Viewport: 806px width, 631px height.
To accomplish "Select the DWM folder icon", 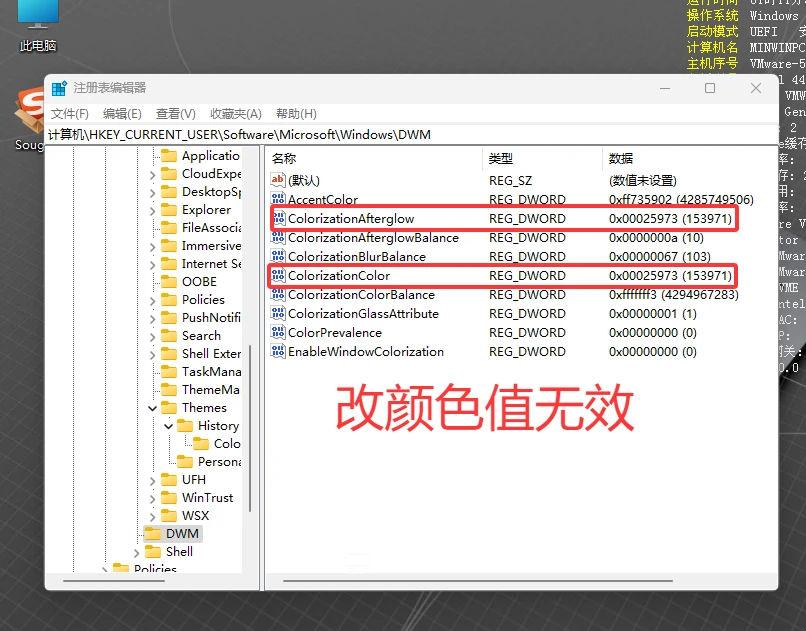I will [x=153, y=533].
